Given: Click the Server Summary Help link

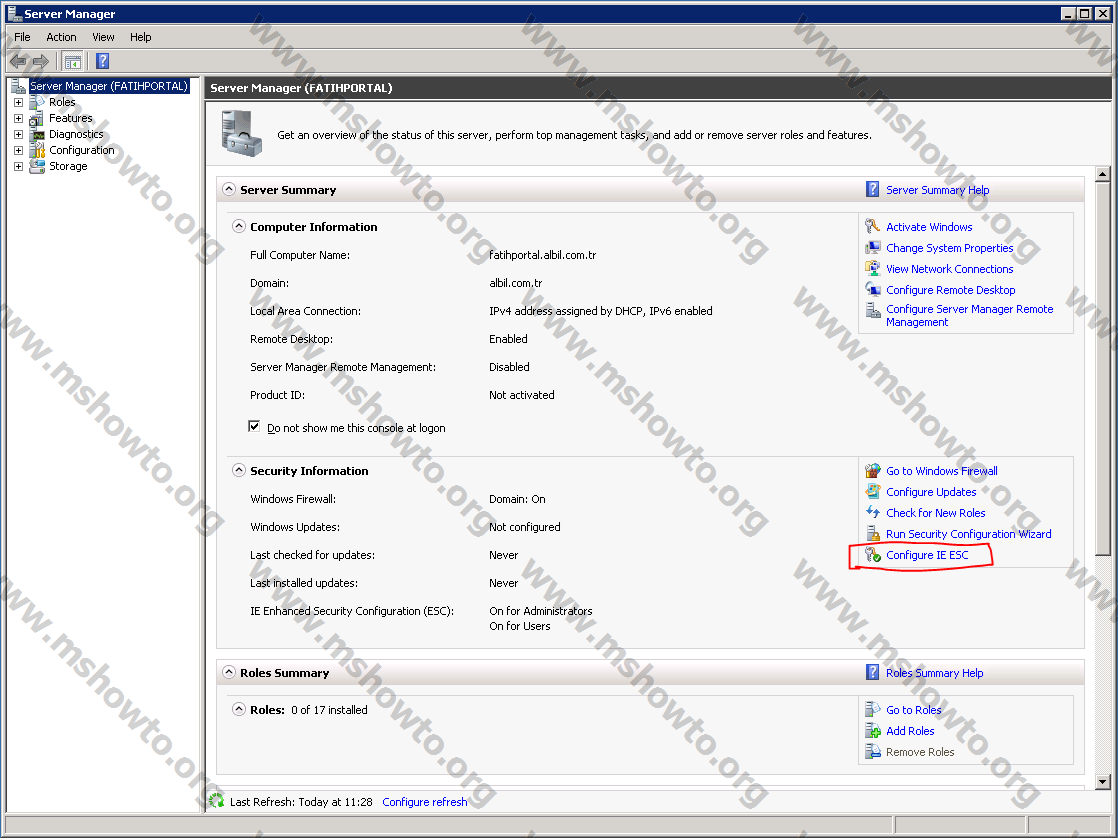Looking at the screenshot, I should point(938,190).
